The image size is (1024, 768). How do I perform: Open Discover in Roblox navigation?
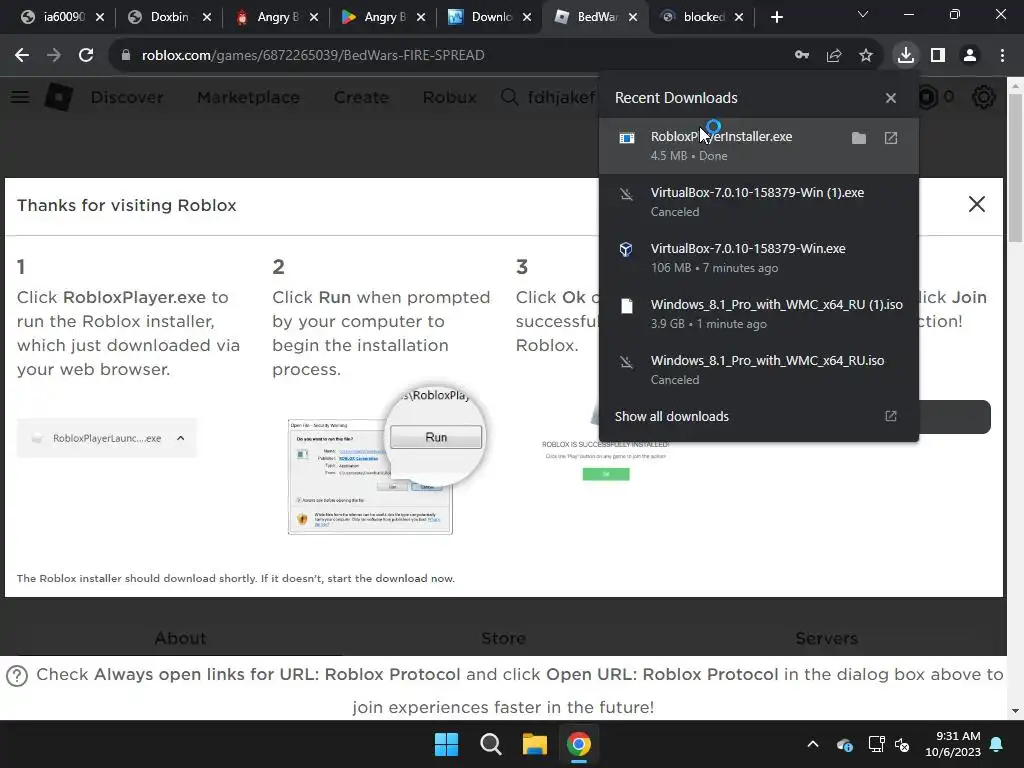(127, 97)
